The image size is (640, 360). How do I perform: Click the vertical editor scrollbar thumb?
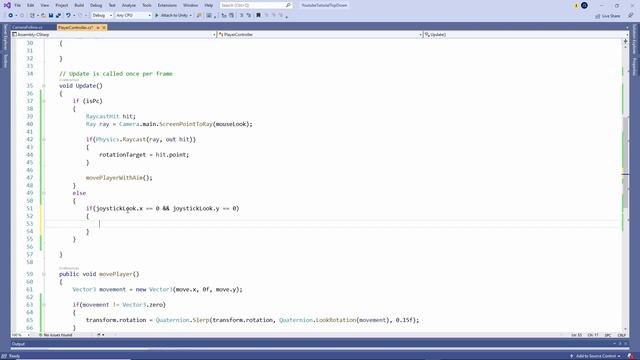click(625, 163)
